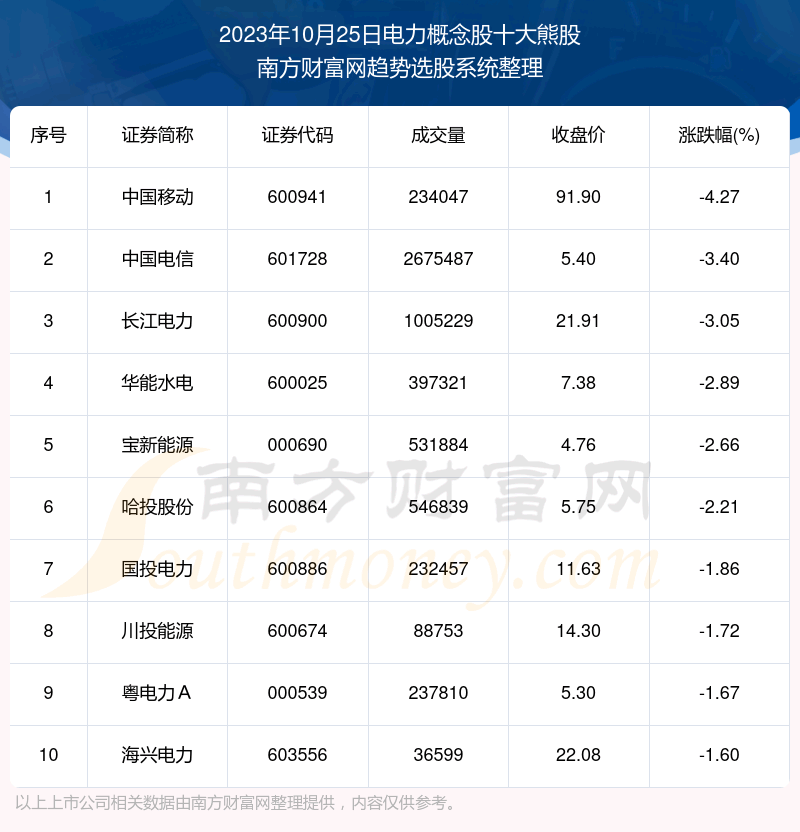
Task: Click stock code 000690
Action: point(297,445)
